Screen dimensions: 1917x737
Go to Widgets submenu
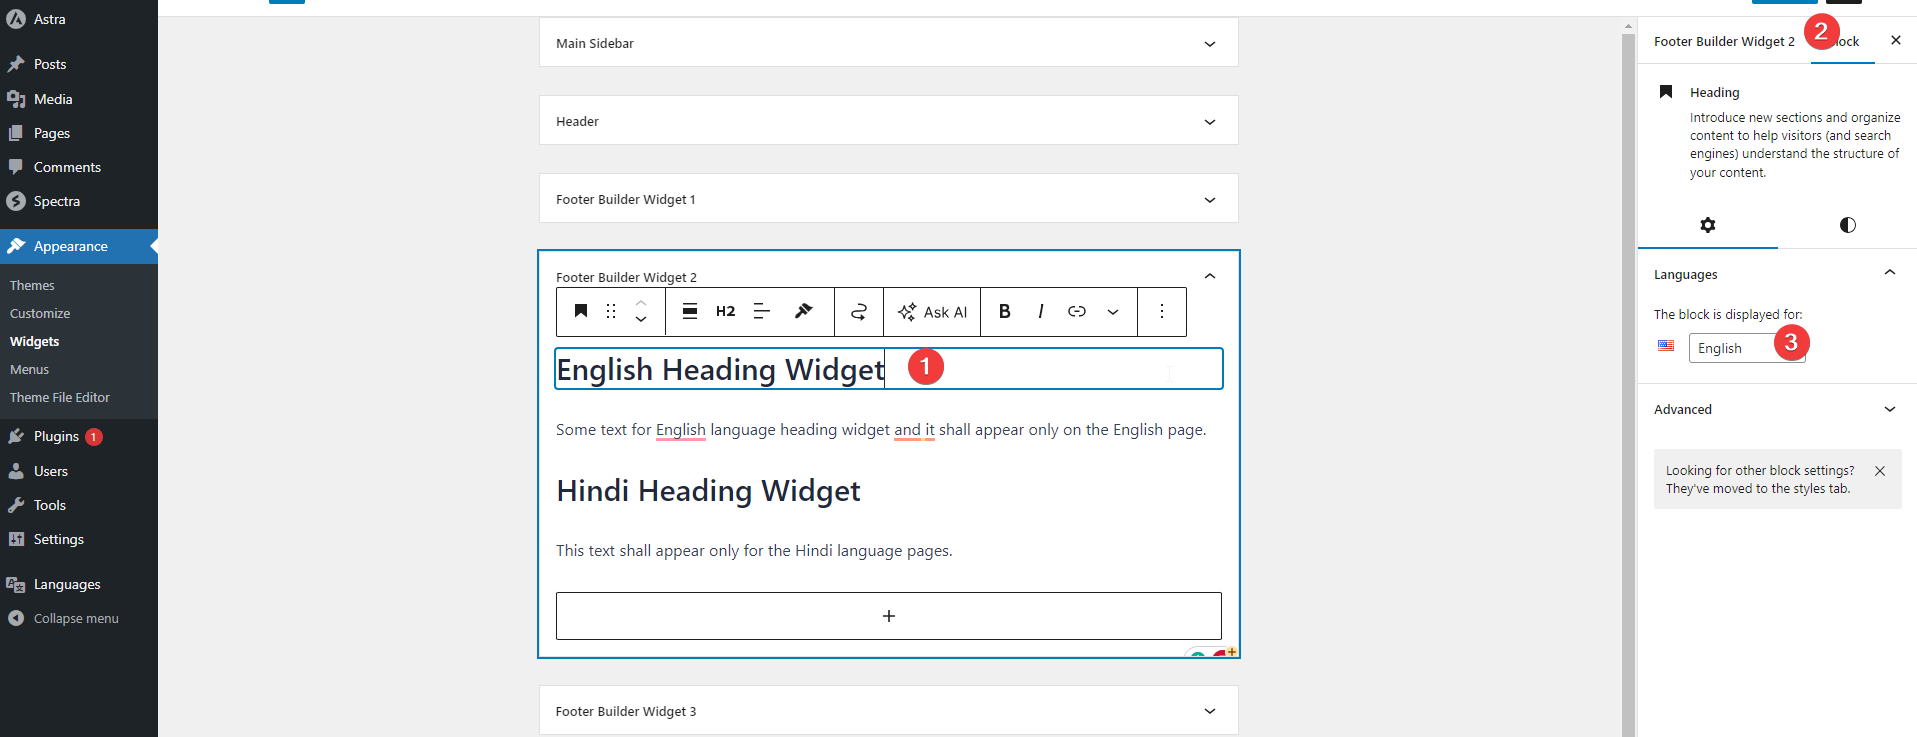[x=35, y=341]
